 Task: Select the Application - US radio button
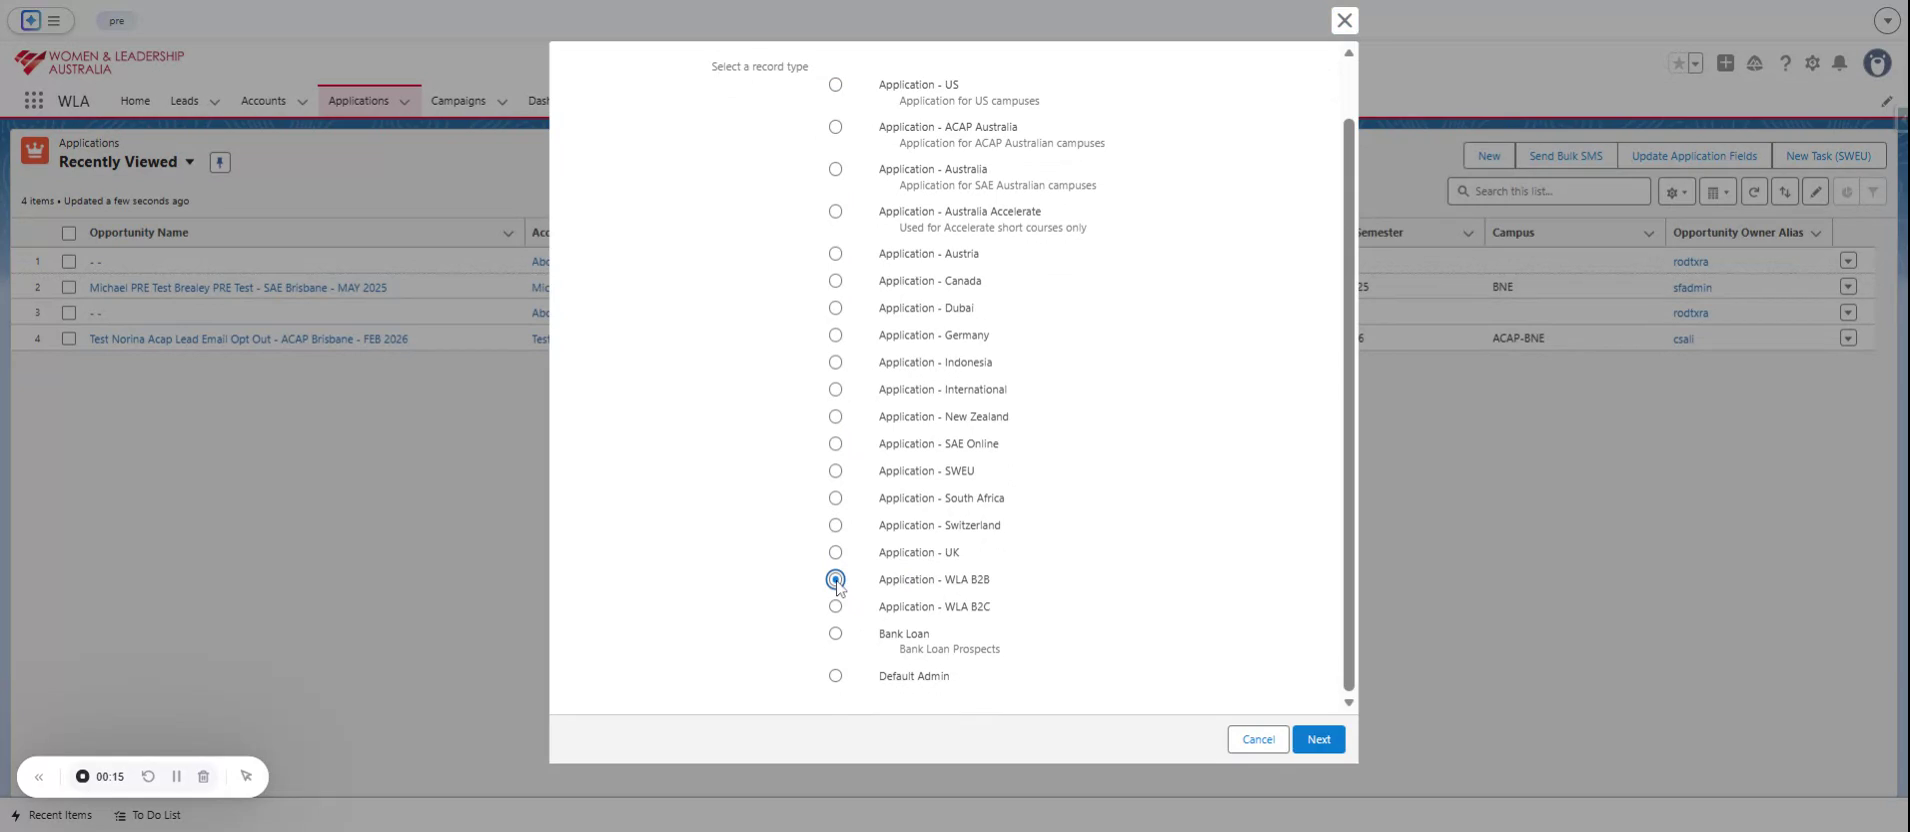[835, 85]
